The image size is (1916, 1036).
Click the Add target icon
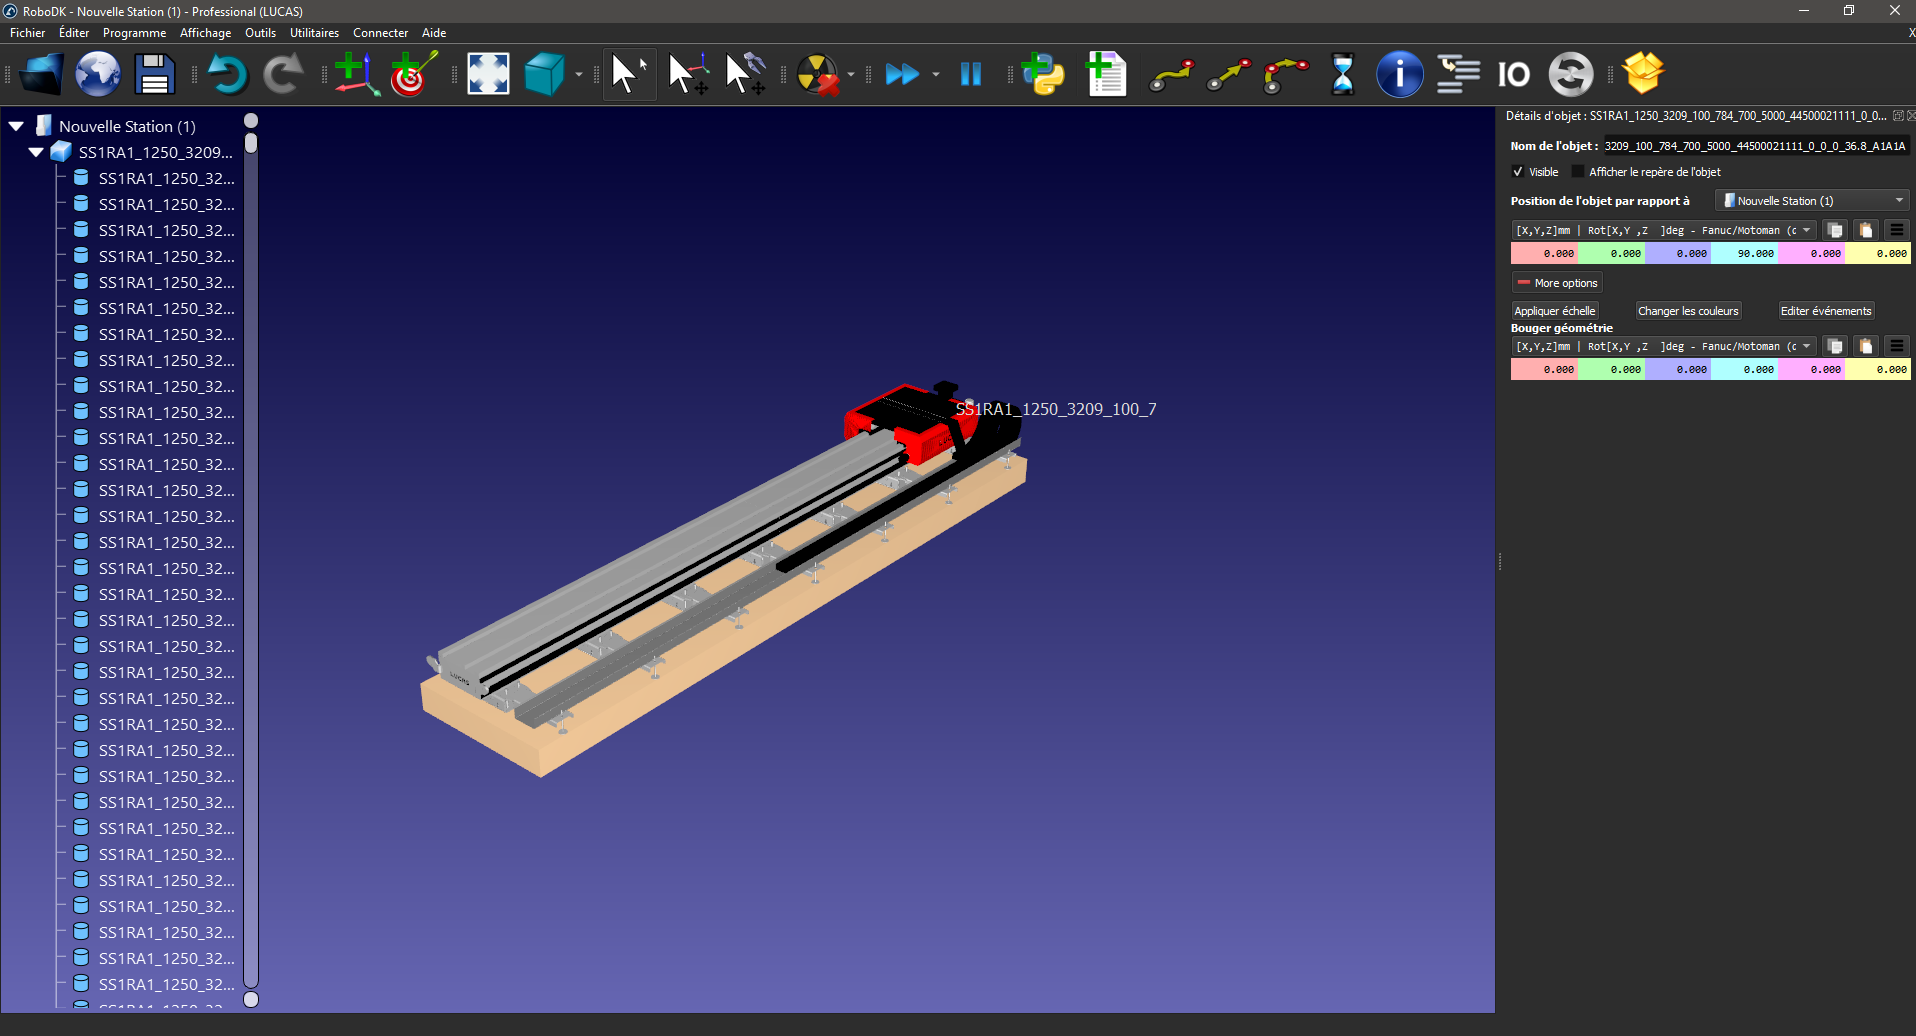coord(413,74)
